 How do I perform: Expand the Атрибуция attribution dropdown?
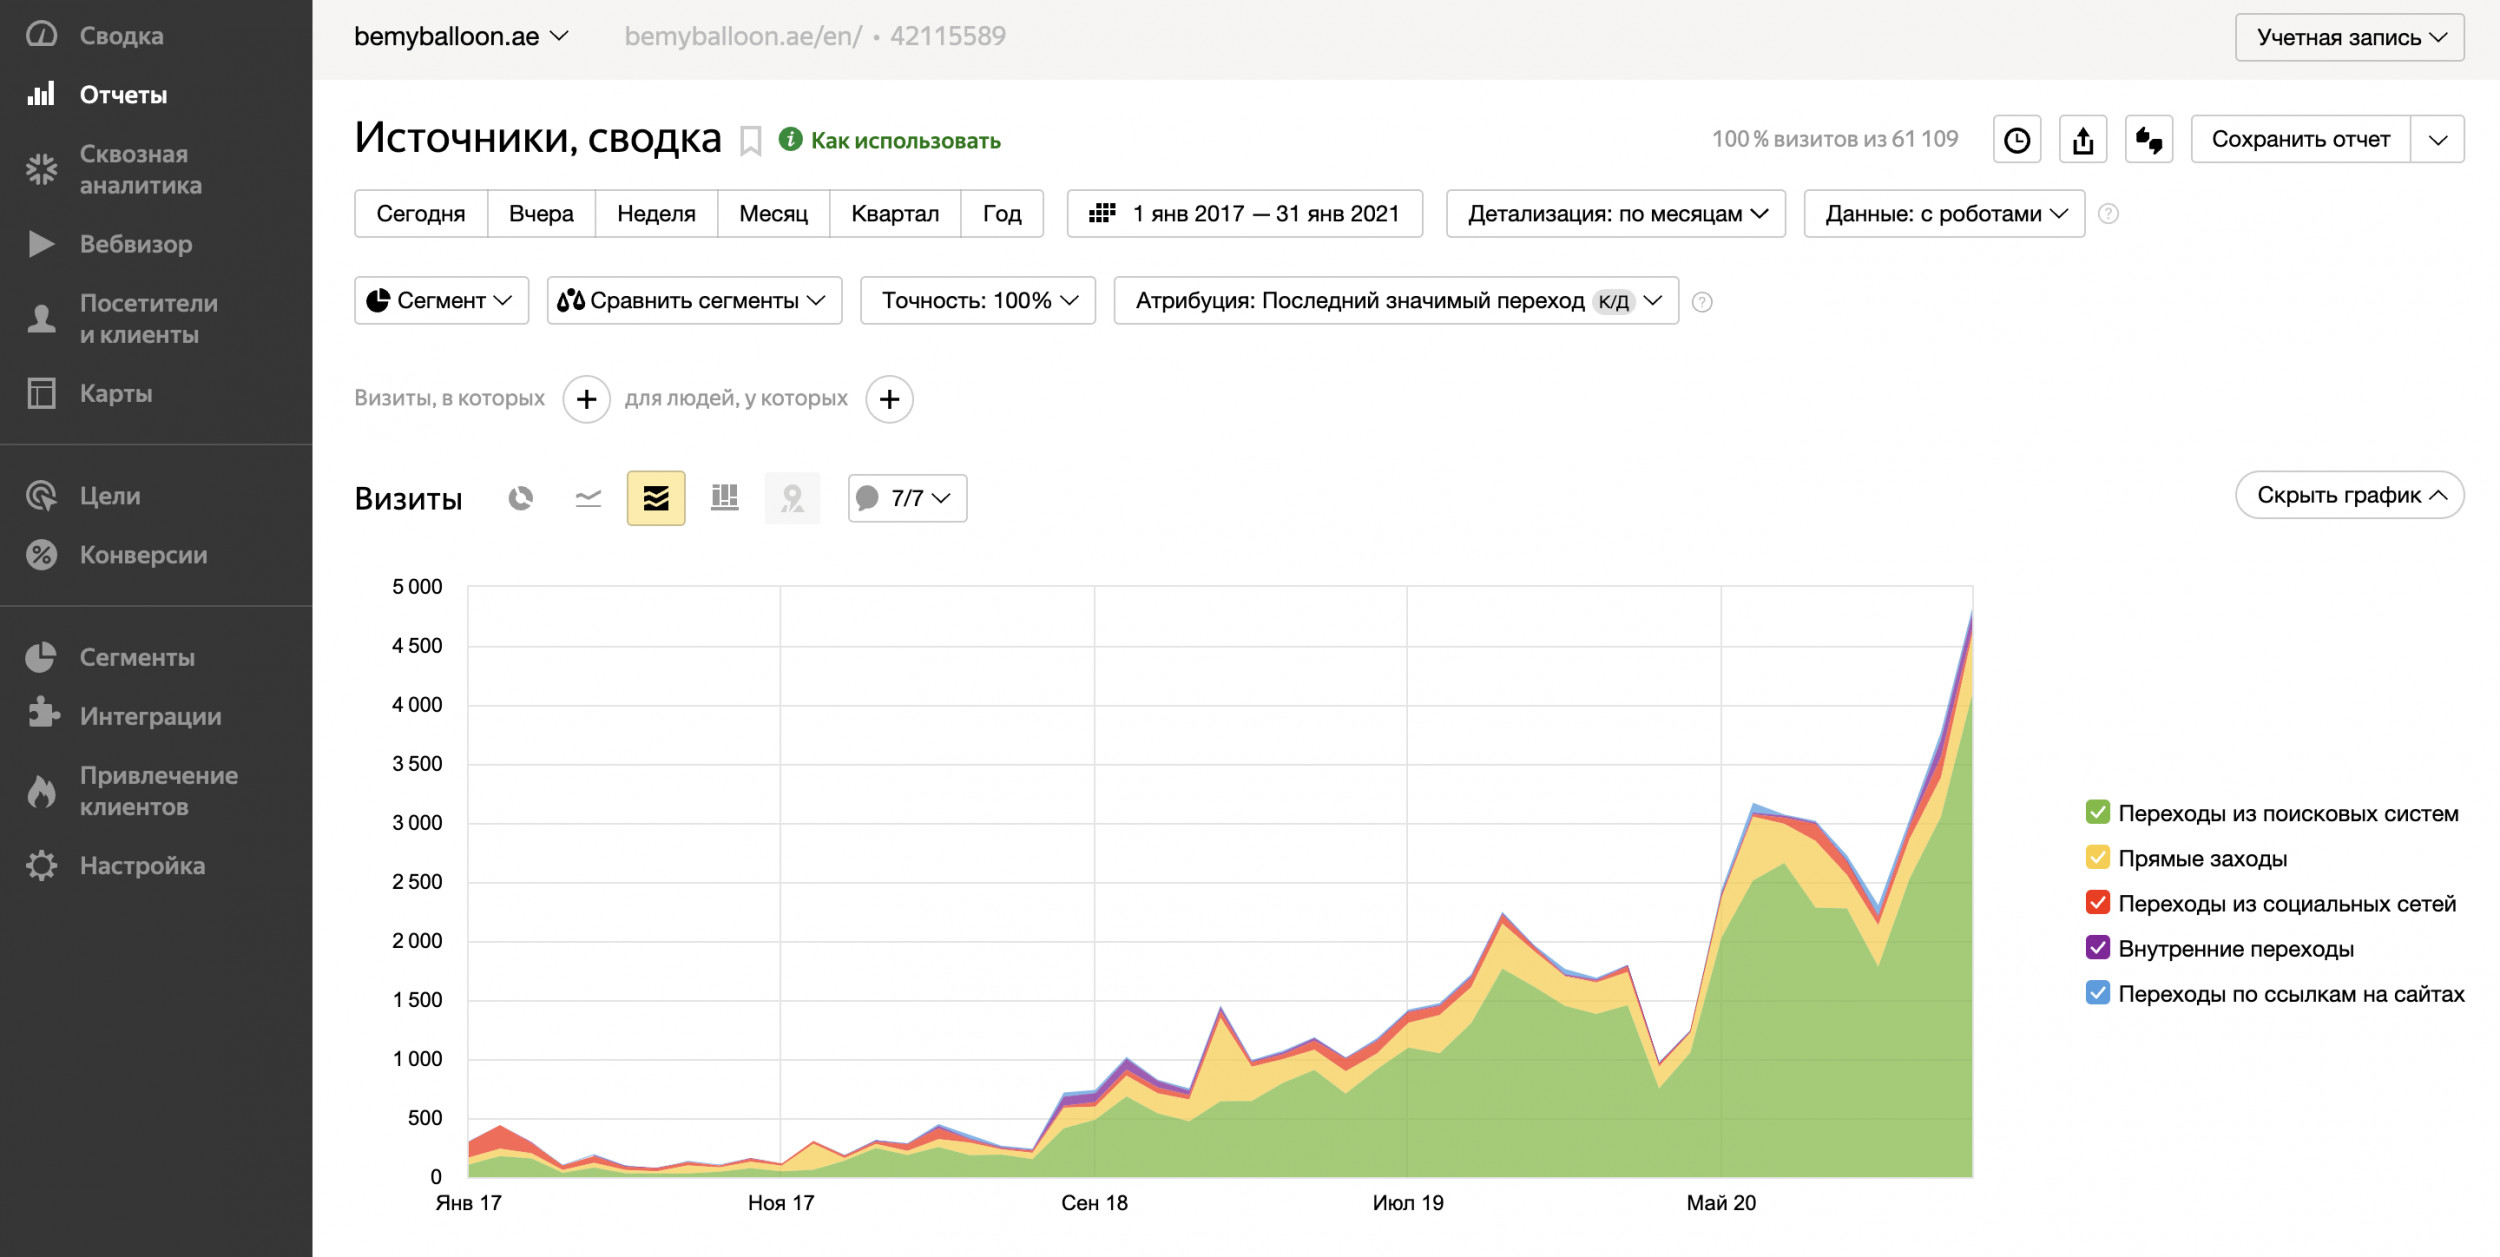pyautogui.click(x=1395, y=301)
